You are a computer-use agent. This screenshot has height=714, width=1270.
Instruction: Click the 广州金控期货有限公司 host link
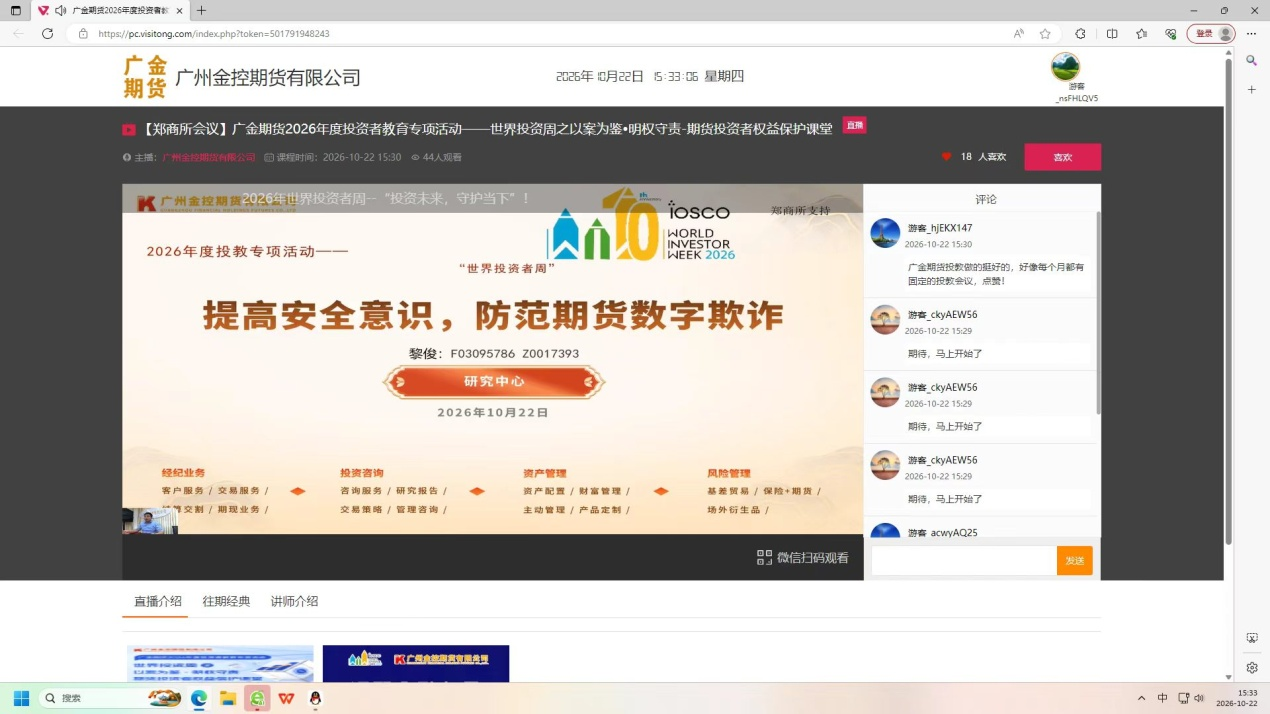point(208,157)
